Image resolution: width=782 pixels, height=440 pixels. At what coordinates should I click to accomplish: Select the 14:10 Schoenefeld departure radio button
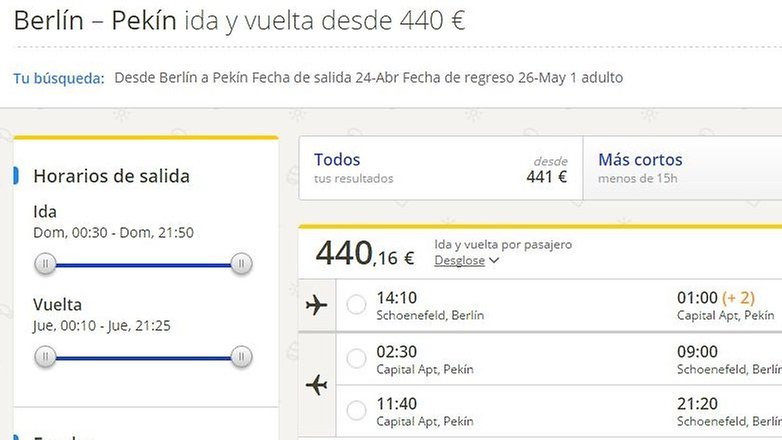click(356, 304)
